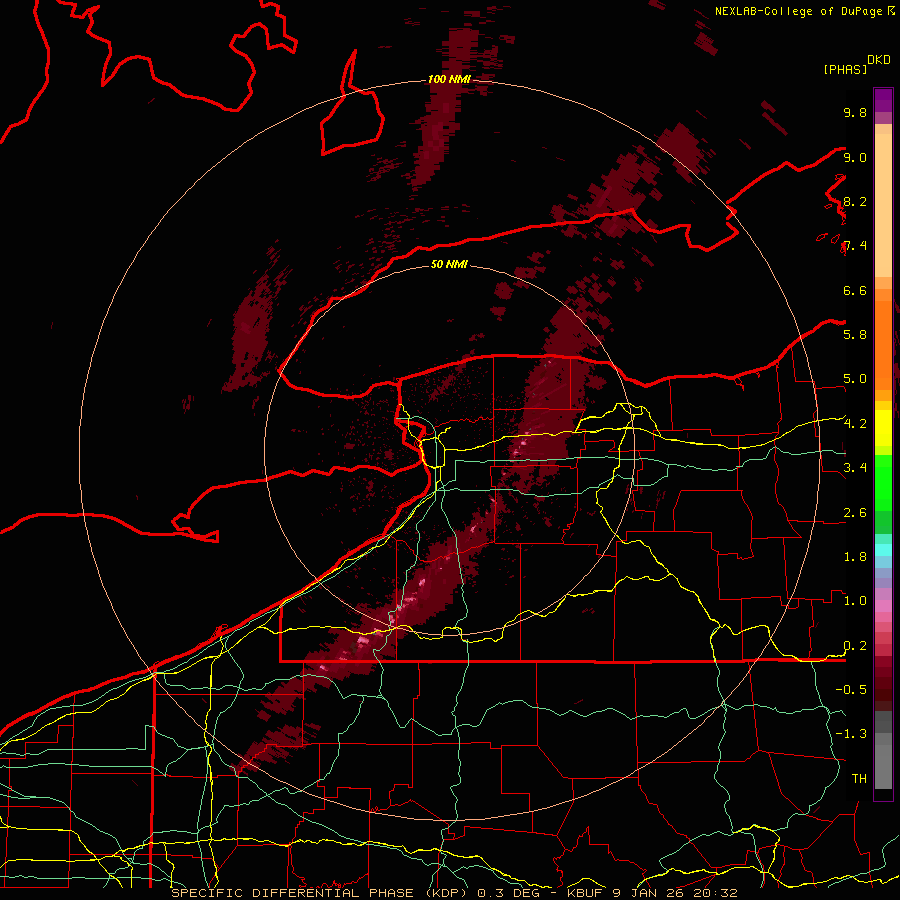900x900 pixels.
Task: Select the 3.4 color scale value
Action: pos(855,468)
